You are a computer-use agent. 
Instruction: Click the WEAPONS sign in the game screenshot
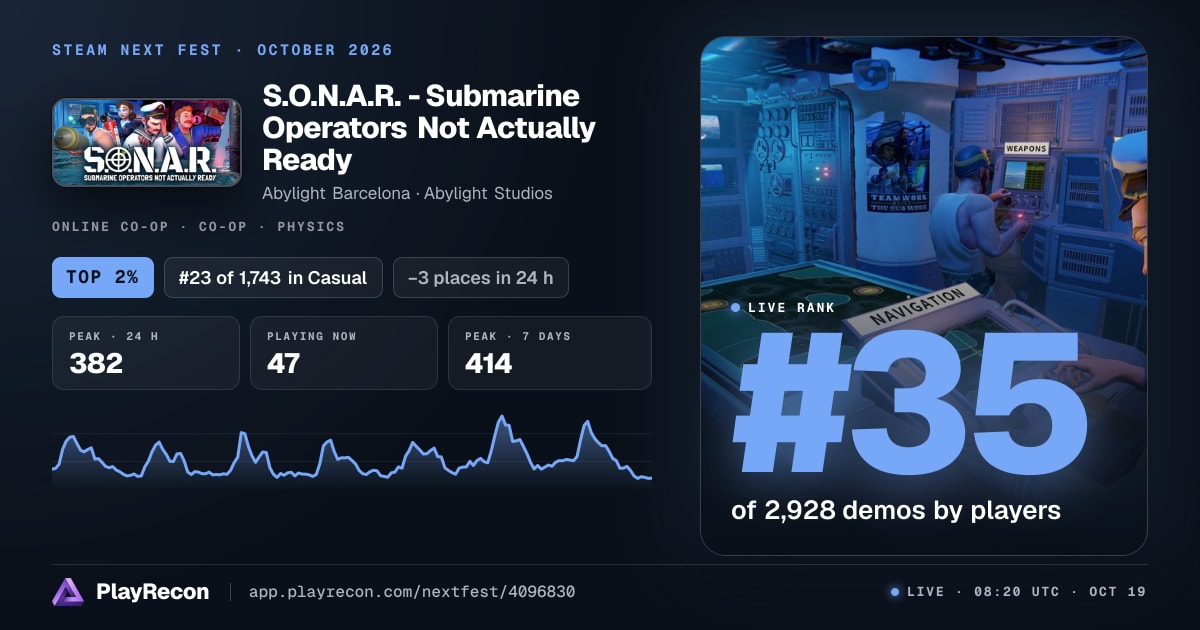coord(1026,148)
